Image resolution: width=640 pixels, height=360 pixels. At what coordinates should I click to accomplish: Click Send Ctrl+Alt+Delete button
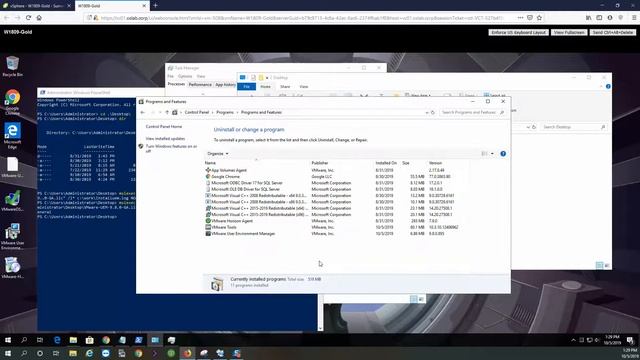coord(613,32)
